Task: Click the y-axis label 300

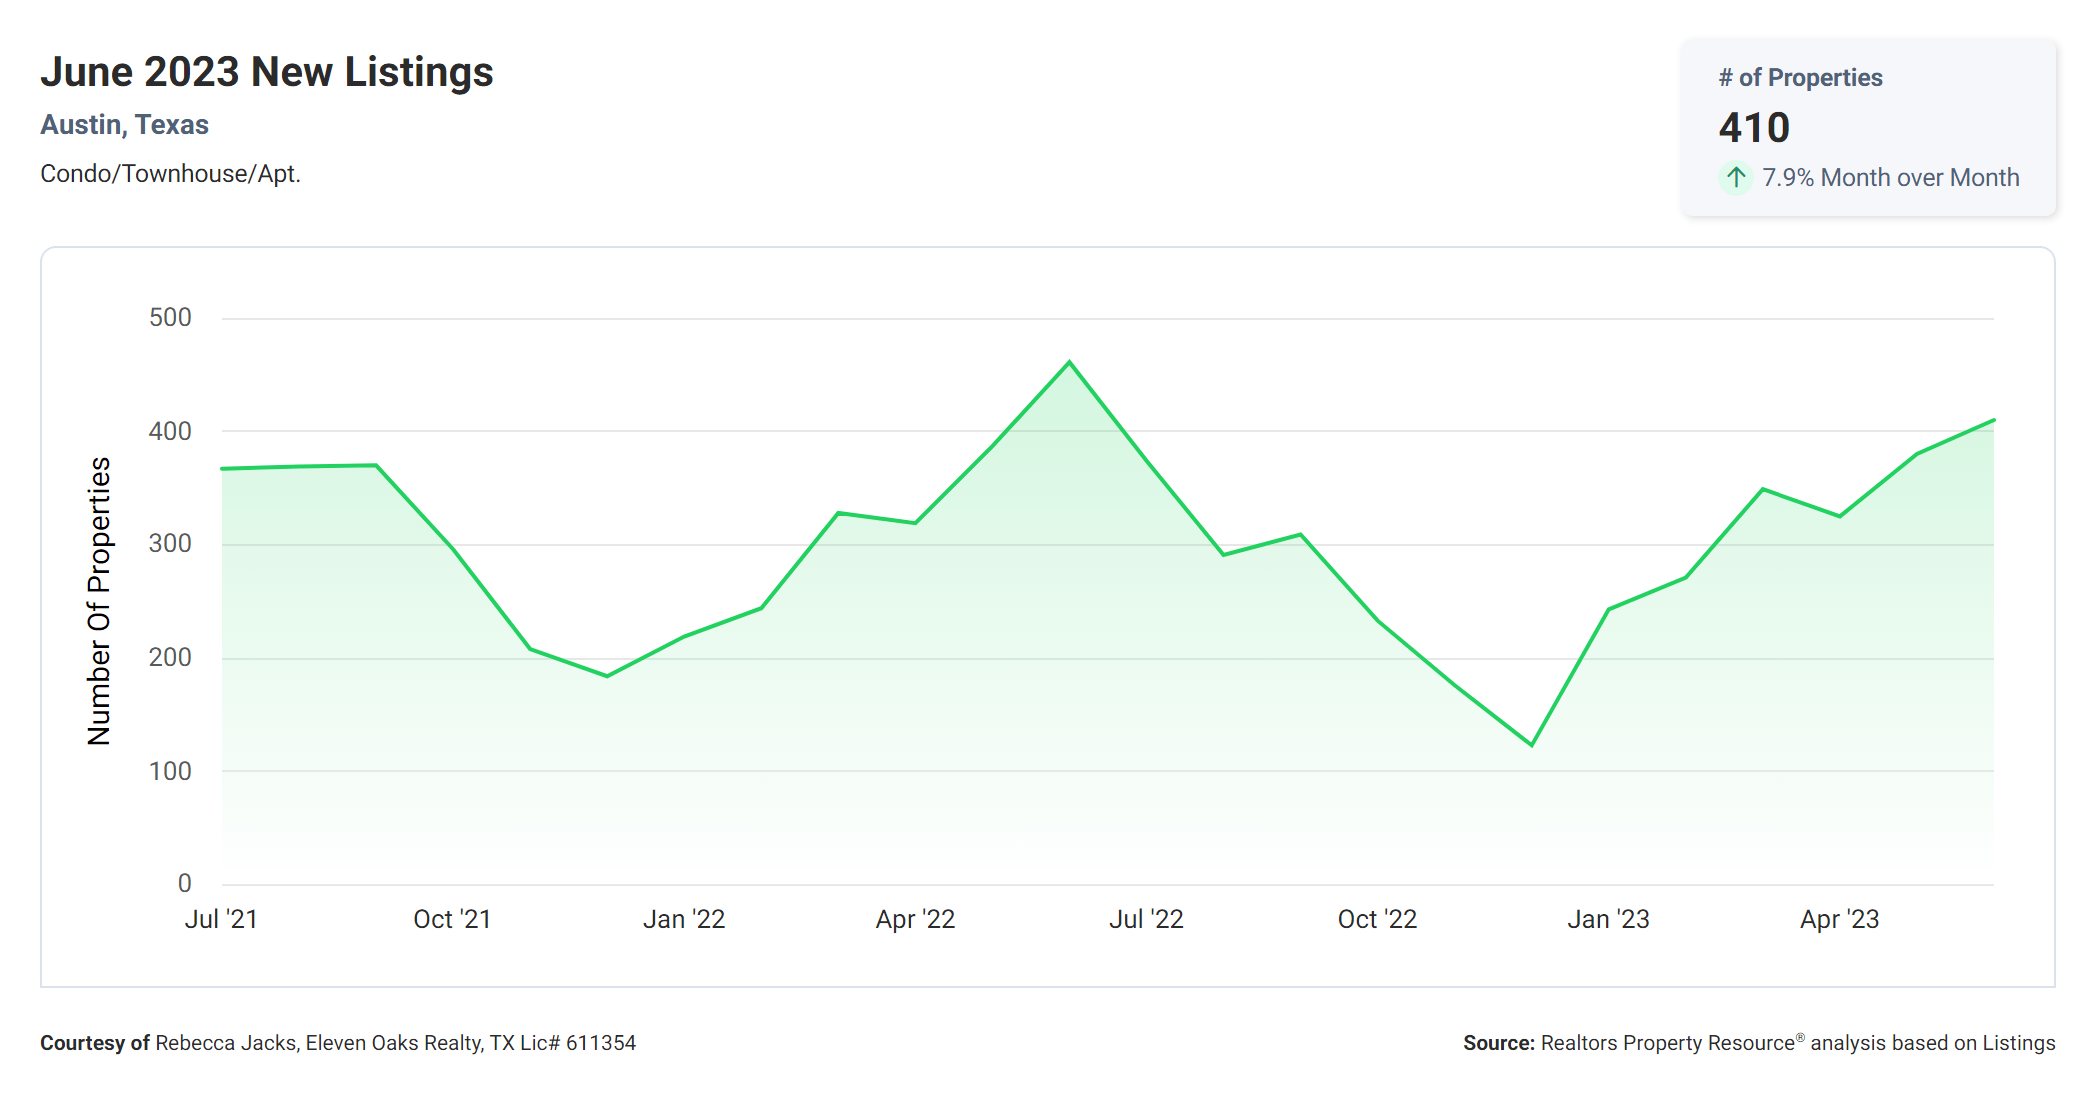Action: (170, 544)
